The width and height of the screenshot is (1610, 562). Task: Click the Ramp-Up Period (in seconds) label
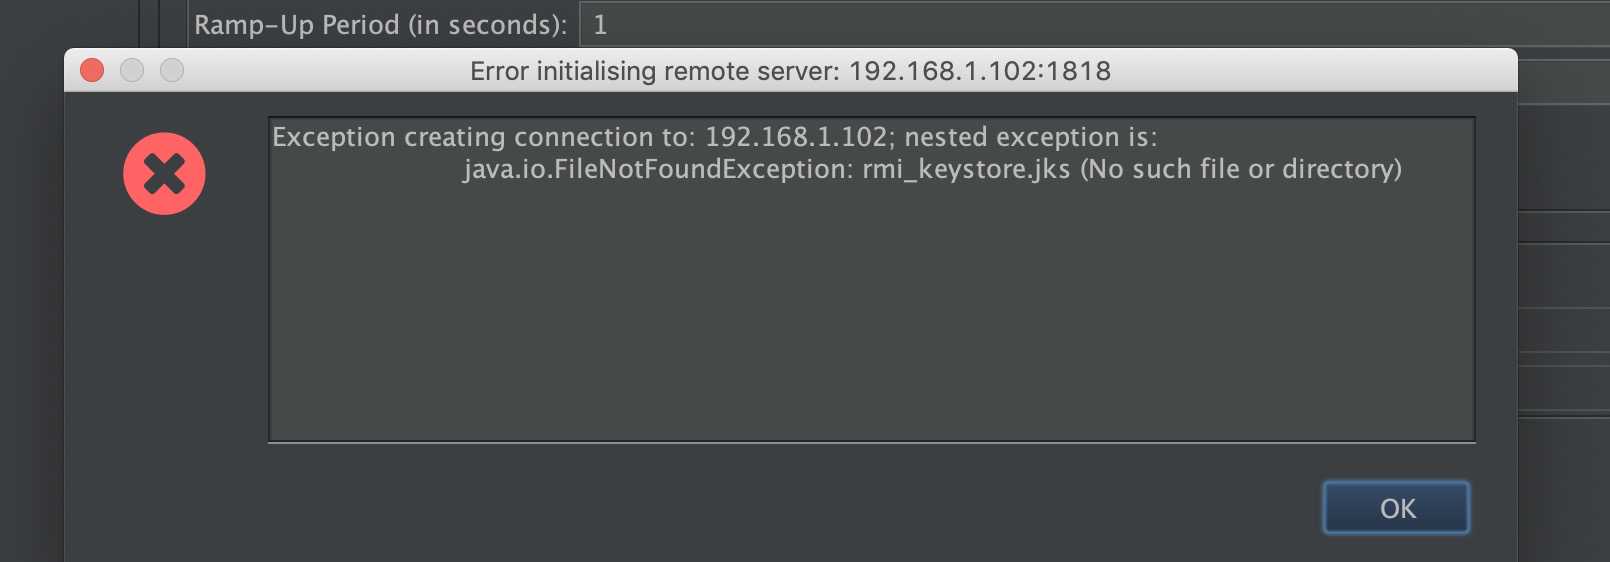click(x=381, y=25)
